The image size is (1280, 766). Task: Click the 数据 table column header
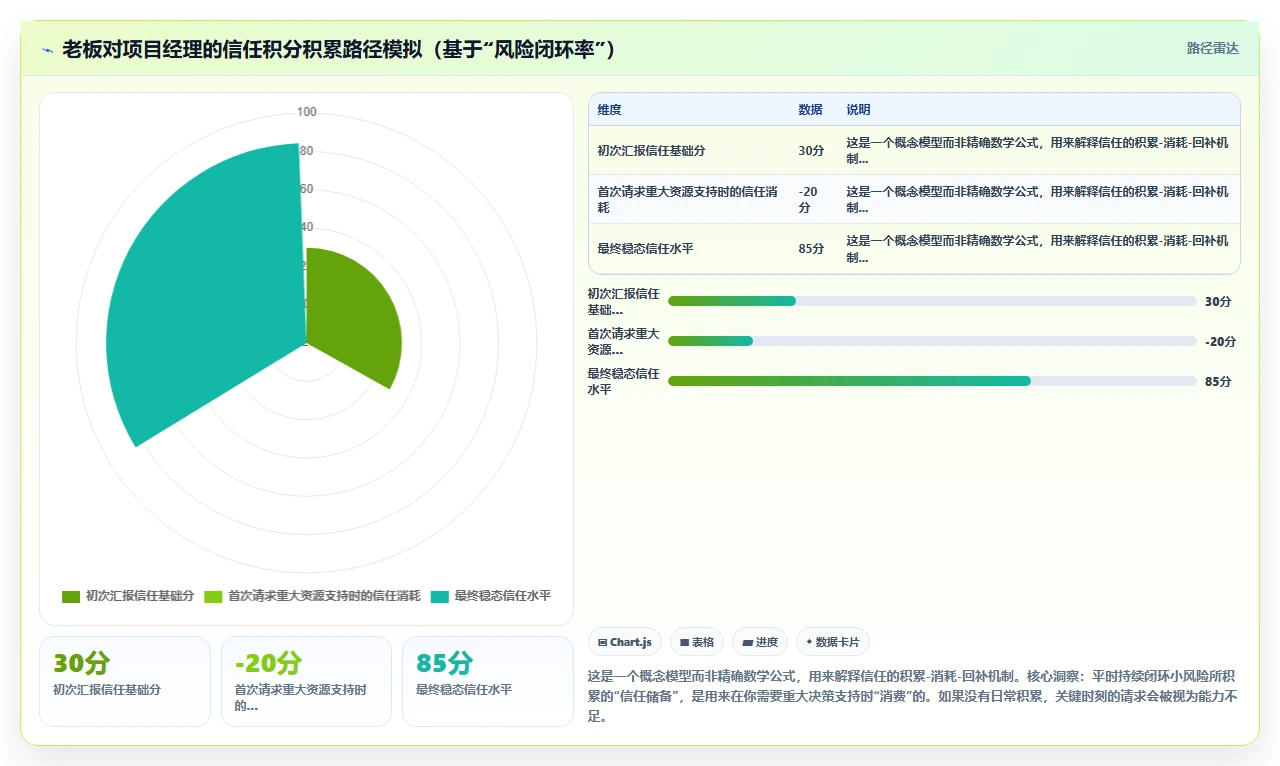coord(810,110)
